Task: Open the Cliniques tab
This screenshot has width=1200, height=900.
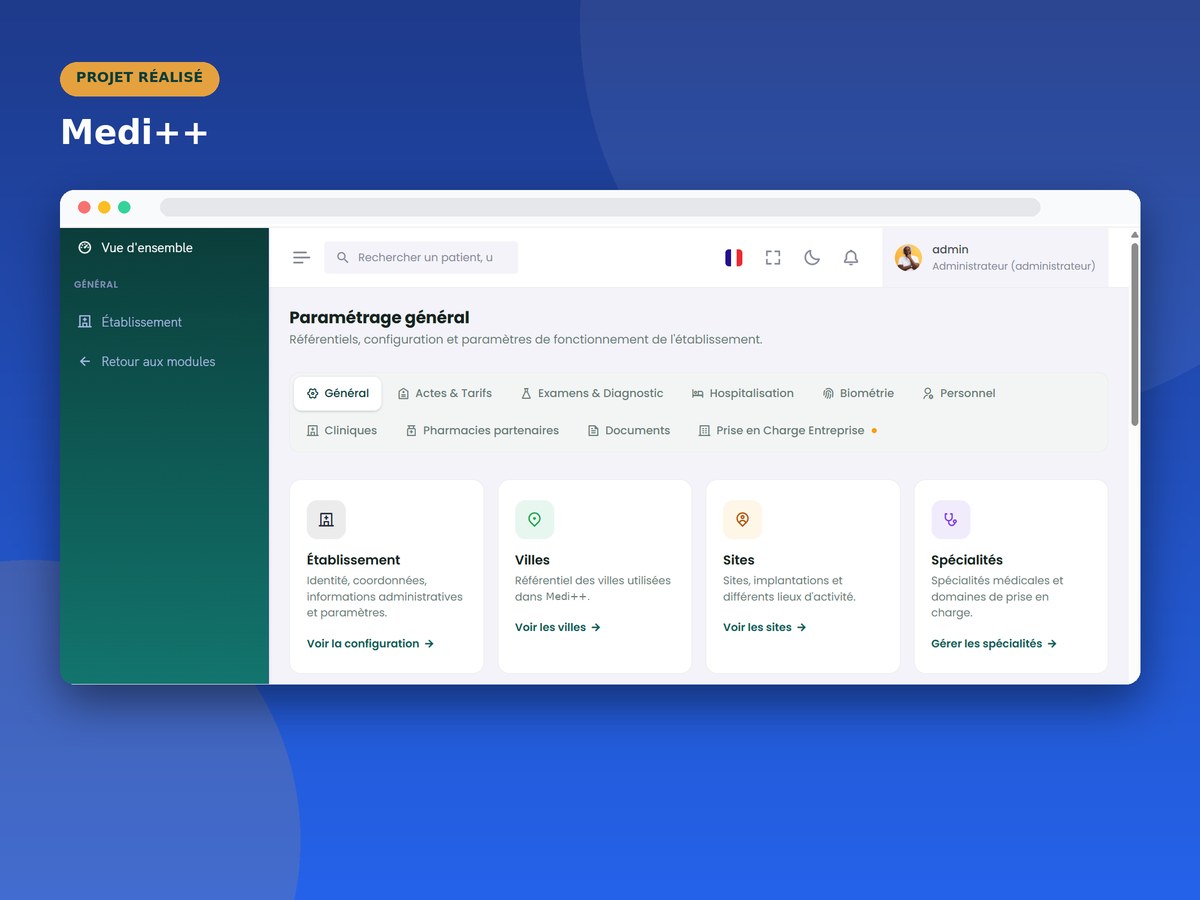Action: [342, 431]
